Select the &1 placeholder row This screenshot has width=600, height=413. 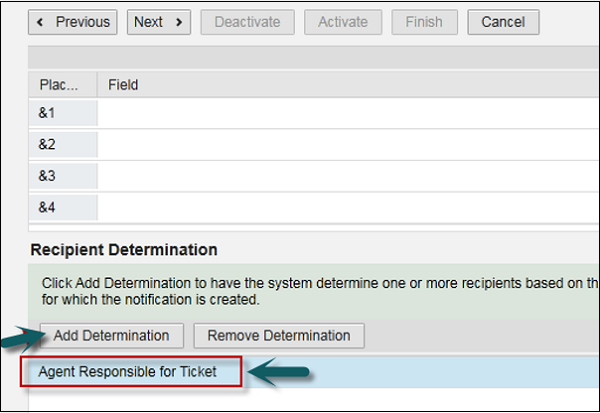coord(62,113)
